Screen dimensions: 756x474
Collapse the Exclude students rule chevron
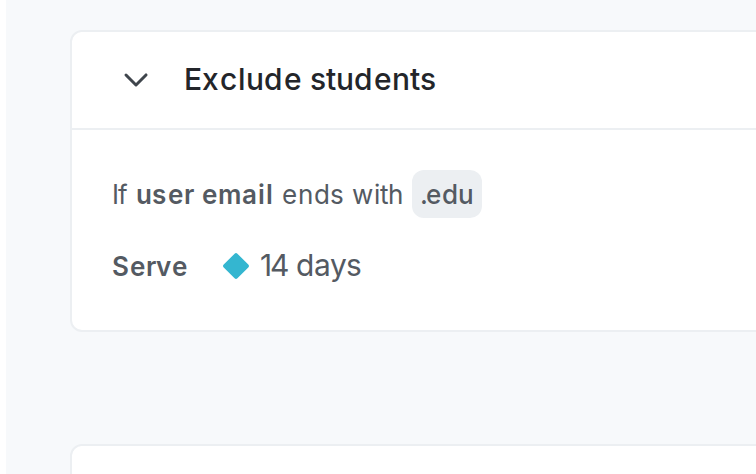pyautogui.click(x=135, y=80)
